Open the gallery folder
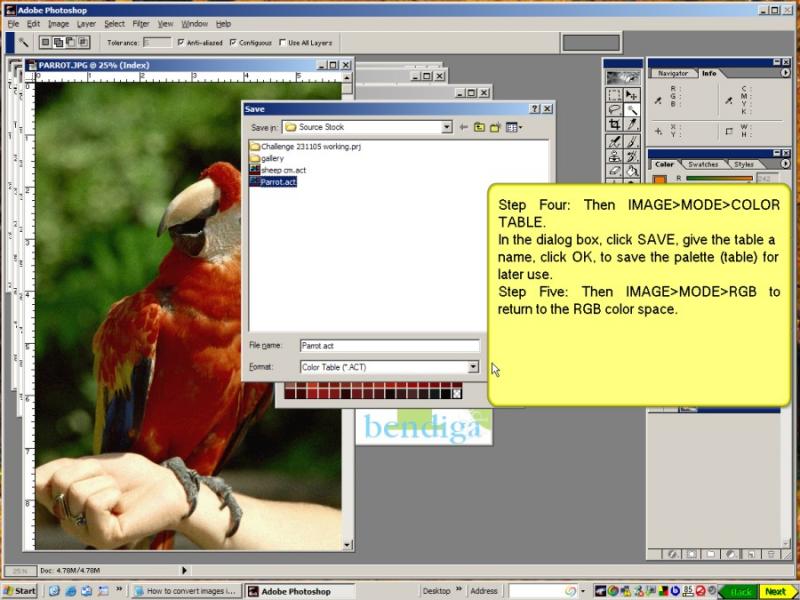800x600 pixels. [267, 158]
